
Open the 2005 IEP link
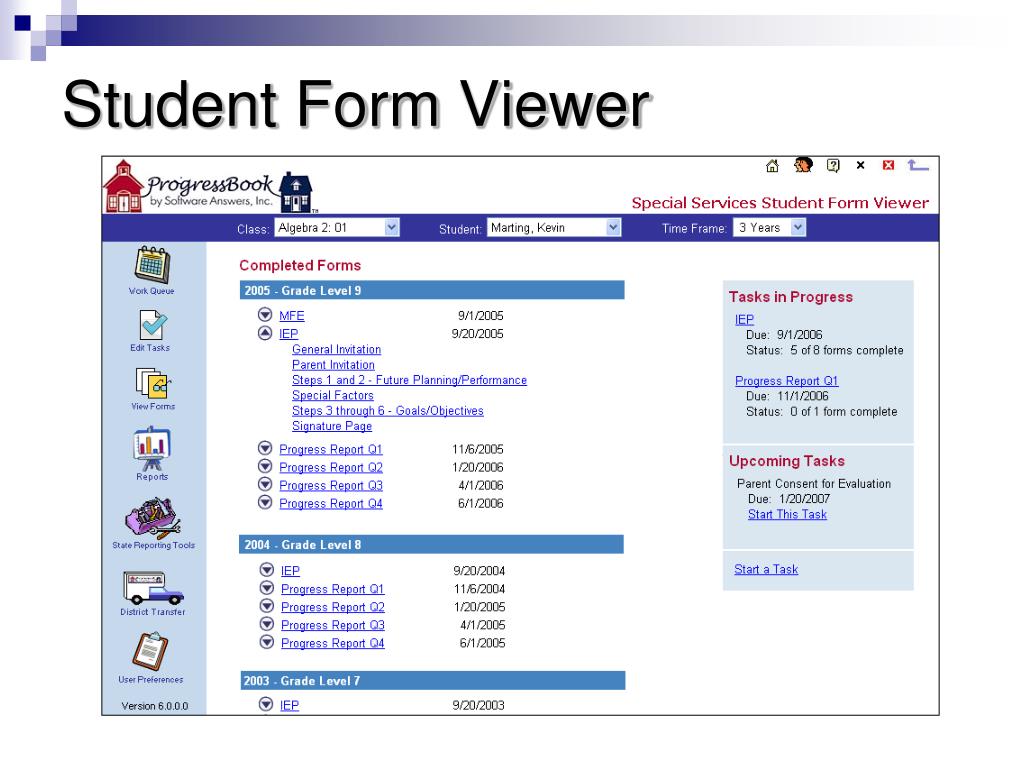point(288,334)
